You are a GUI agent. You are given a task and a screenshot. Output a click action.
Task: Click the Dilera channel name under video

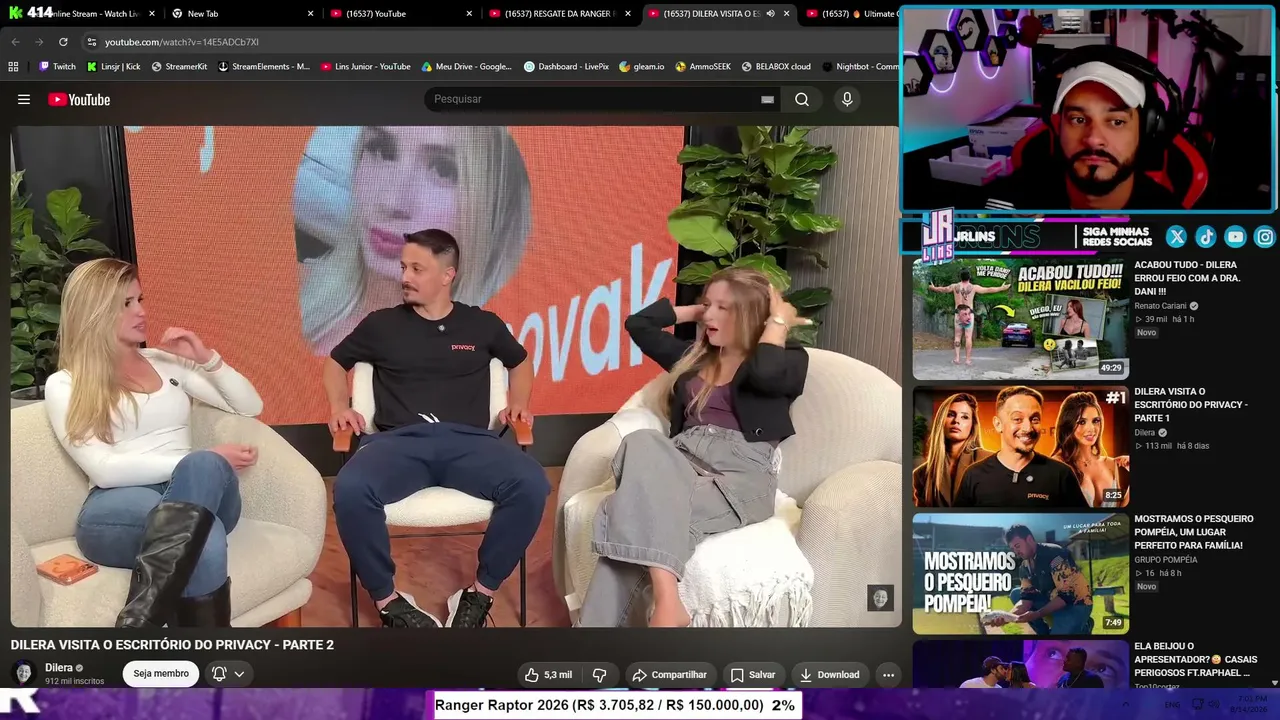click(59, 668)
